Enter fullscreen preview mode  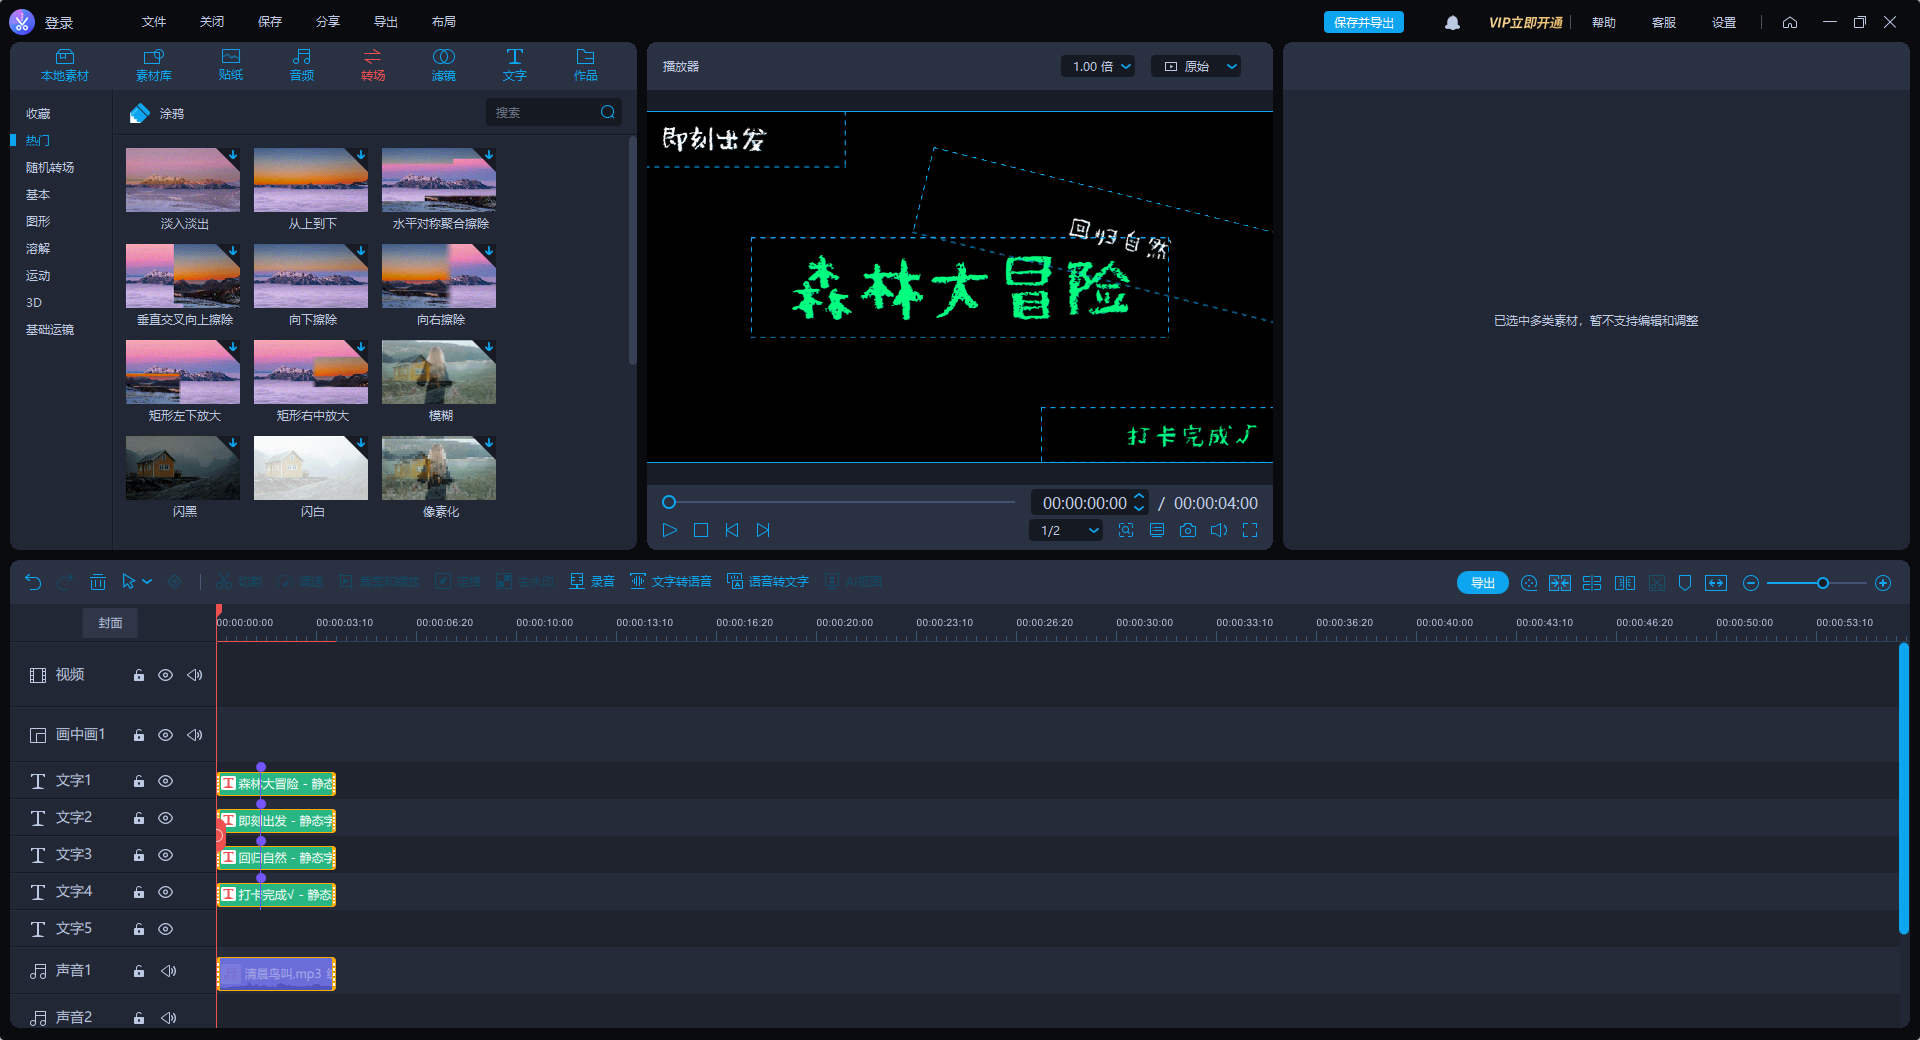point(1249,530)
